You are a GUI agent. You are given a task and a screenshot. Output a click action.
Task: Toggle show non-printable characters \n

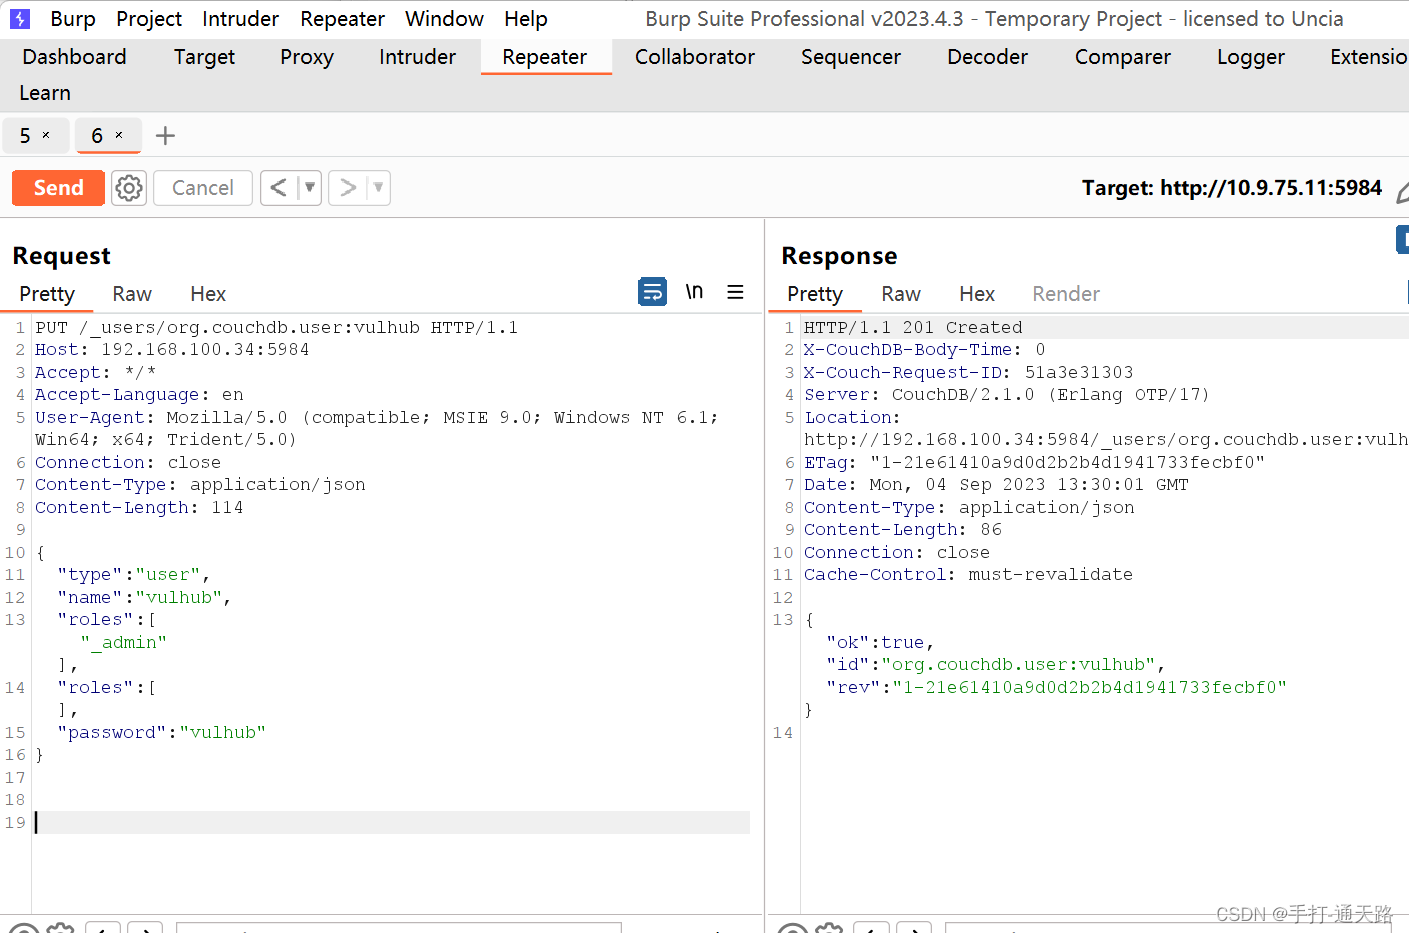(x=694, y=292)
